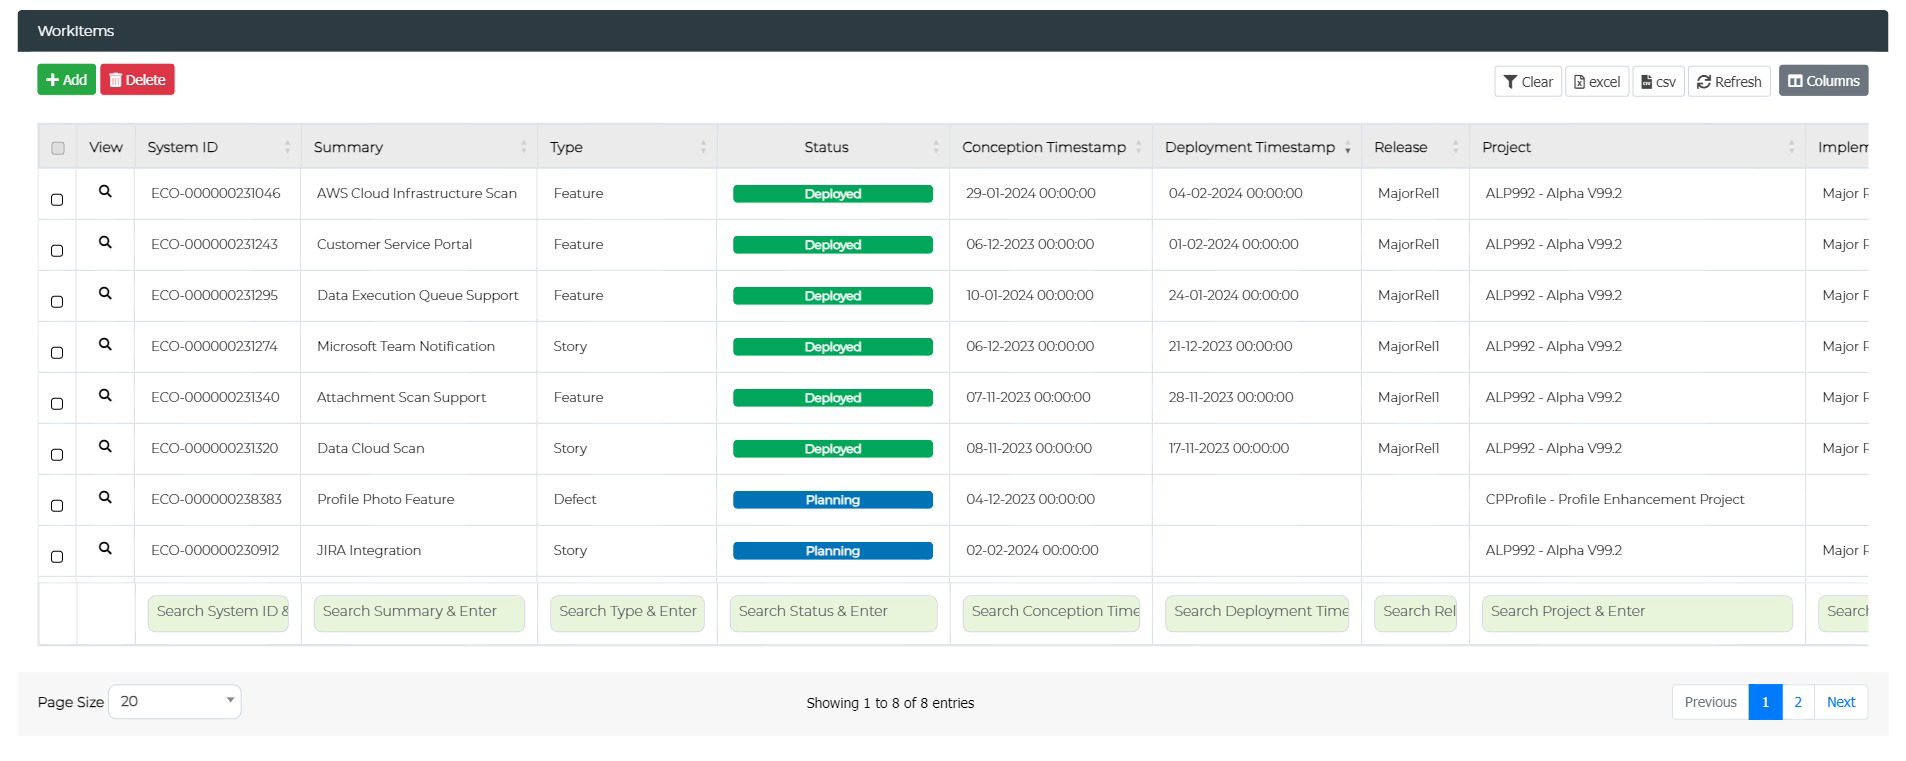Focus the Search Conception Timestamp field
The image size is (1906, 761).
point(1051,613)
